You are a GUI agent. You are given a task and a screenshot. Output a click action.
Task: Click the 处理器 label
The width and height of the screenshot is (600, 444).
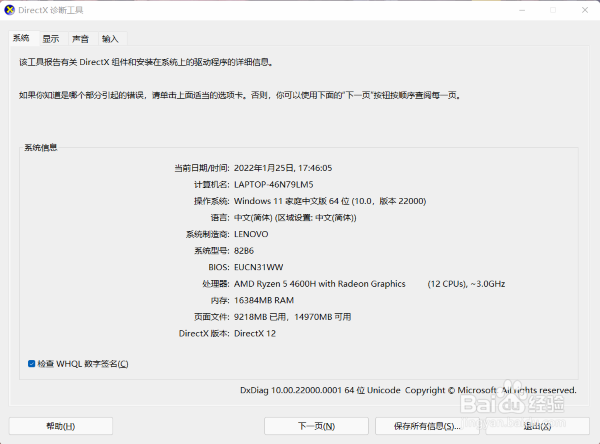pyautogui.click(x=216, y=284)
